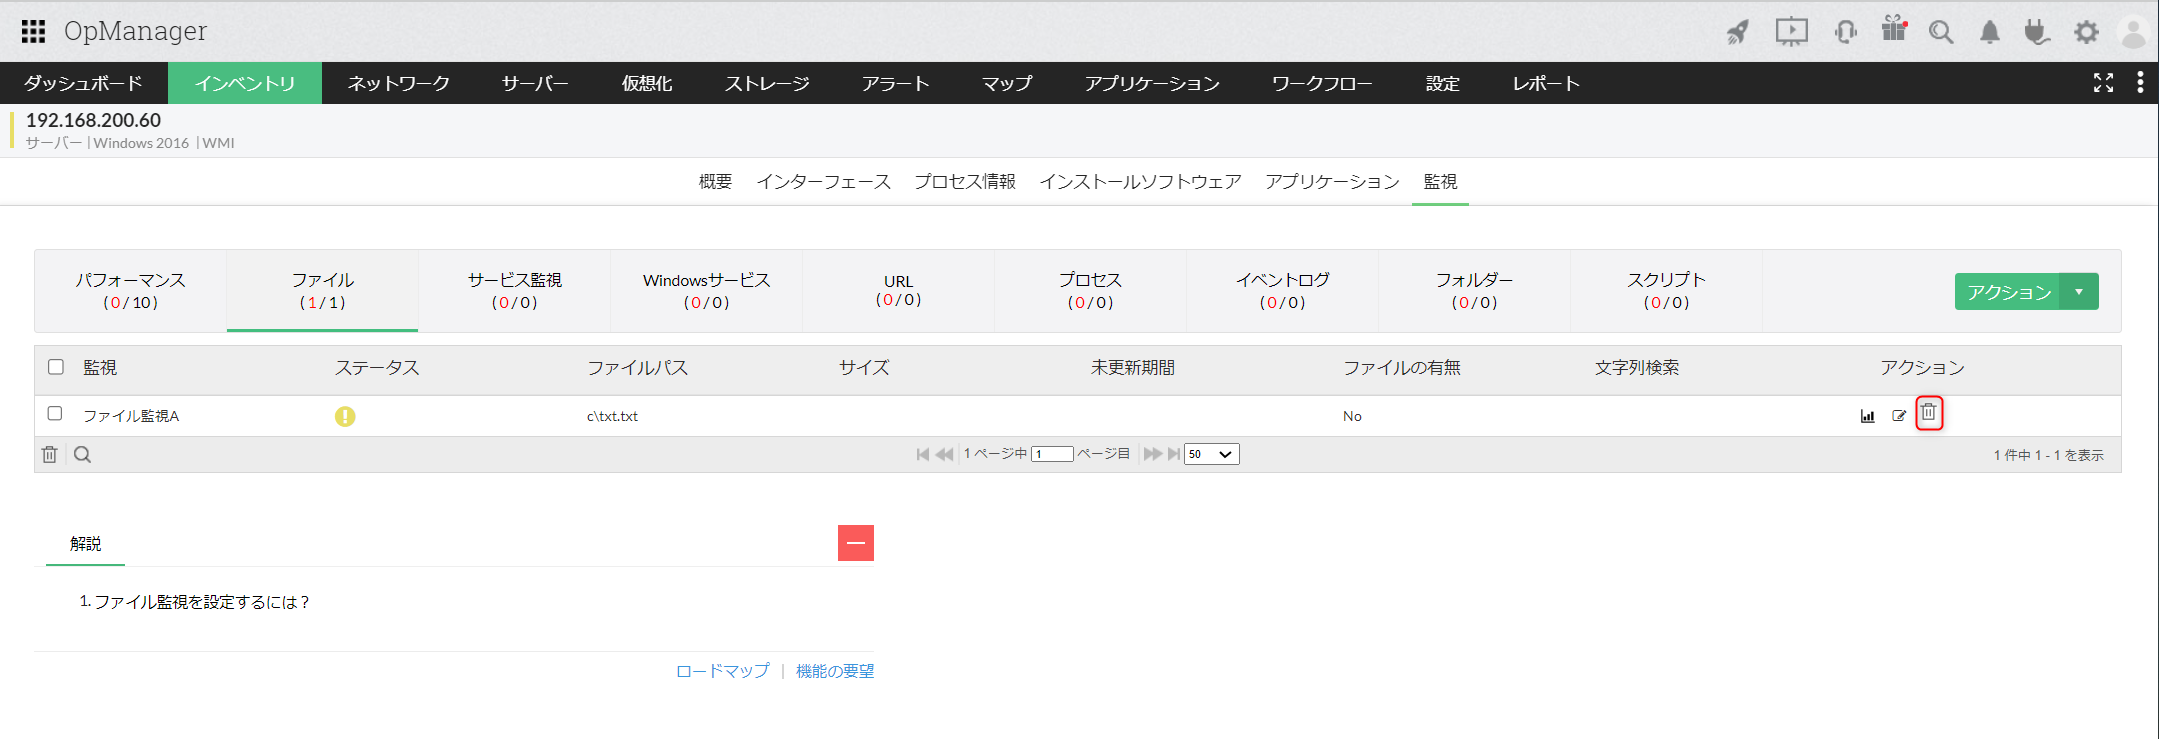Open the top nav アプリケーション menu
The height and width of the screenshot is (739, 2159).
(1152, 83)
